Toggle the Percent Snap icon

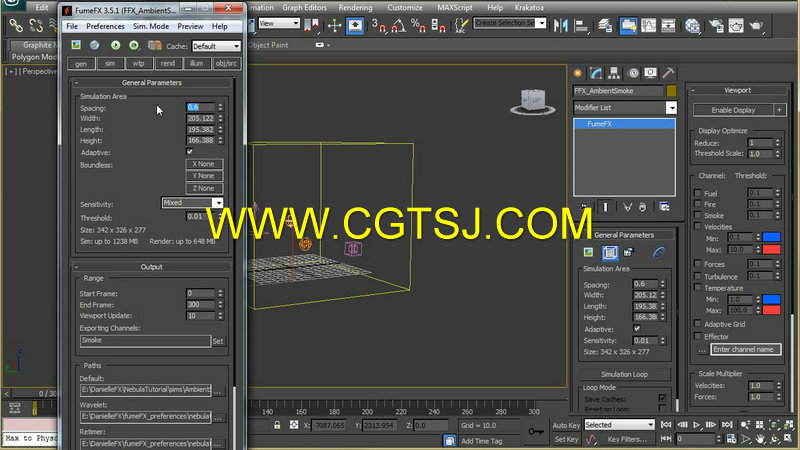point(418,26)
